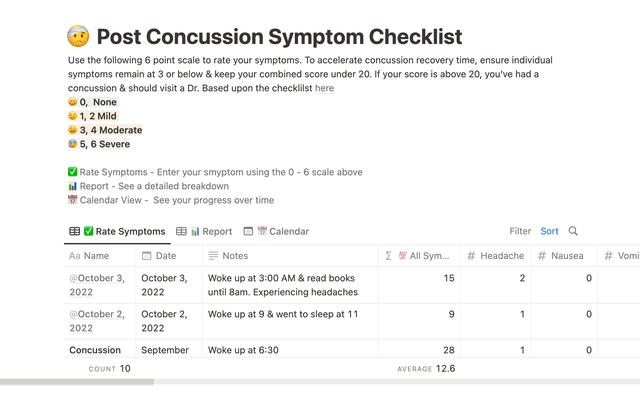Click the Name column text-type icon
This screenshot has width=640, height=400.
[74, 256]
